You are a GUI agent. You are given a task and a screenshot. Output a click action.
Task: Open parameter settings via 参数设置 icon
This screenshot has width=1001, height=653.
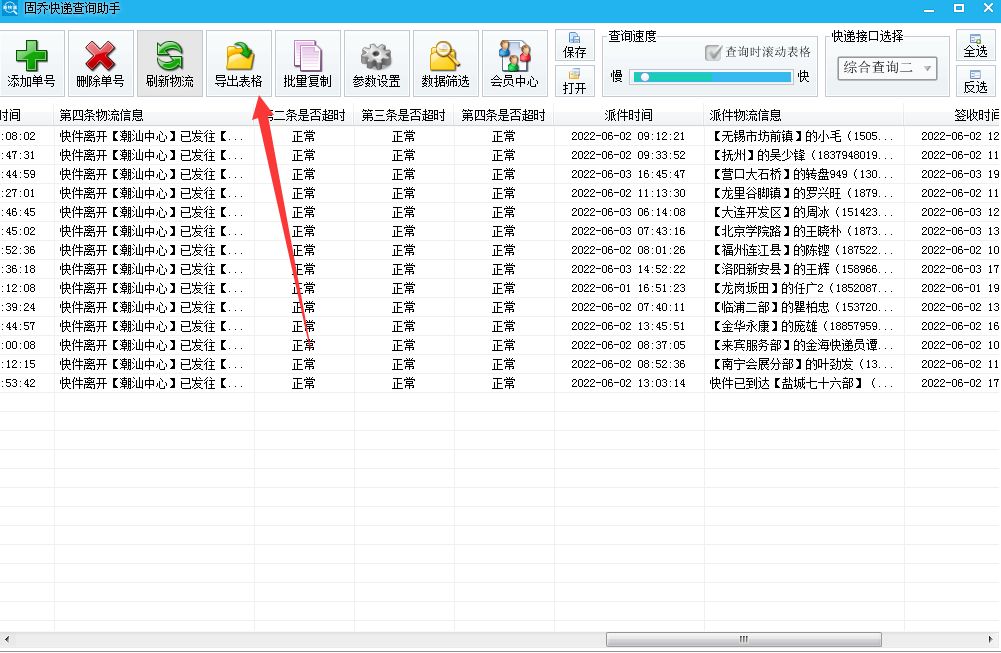(x=376, y=61)
